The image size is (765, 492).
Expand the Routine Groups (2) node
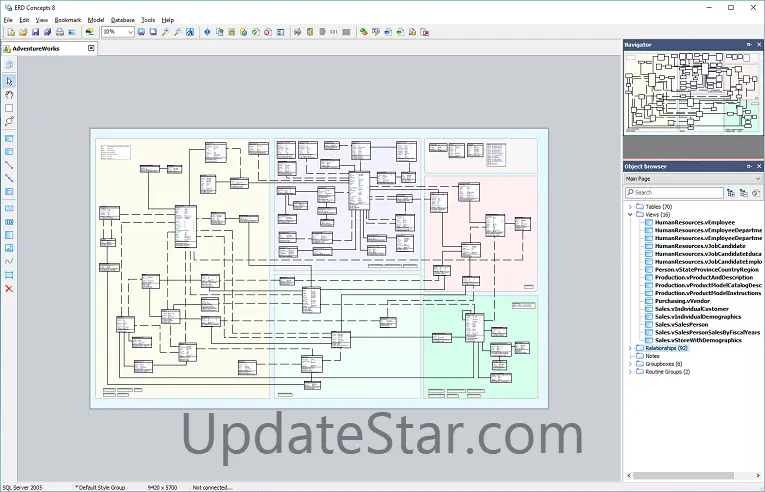coord(630,372)
